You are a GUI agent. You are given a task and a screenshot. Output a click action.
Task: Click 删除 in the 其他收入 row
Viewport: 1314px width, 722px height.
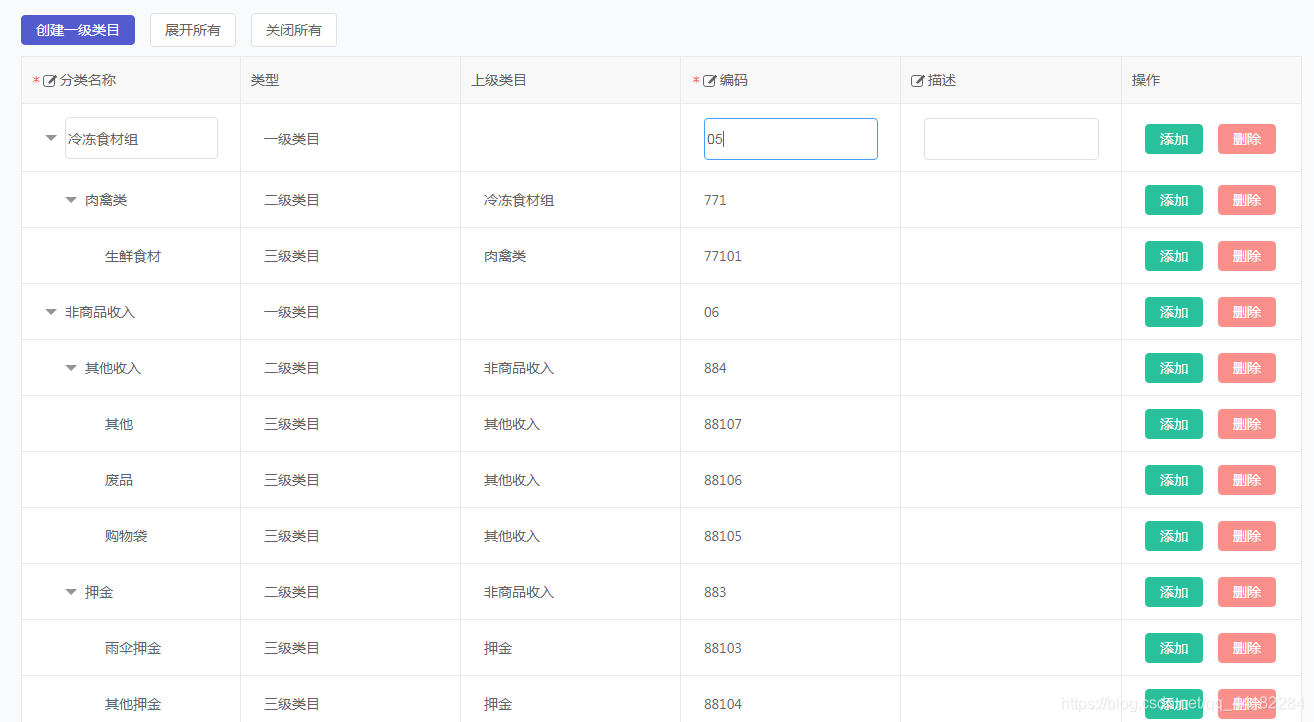click(1247, 368)
